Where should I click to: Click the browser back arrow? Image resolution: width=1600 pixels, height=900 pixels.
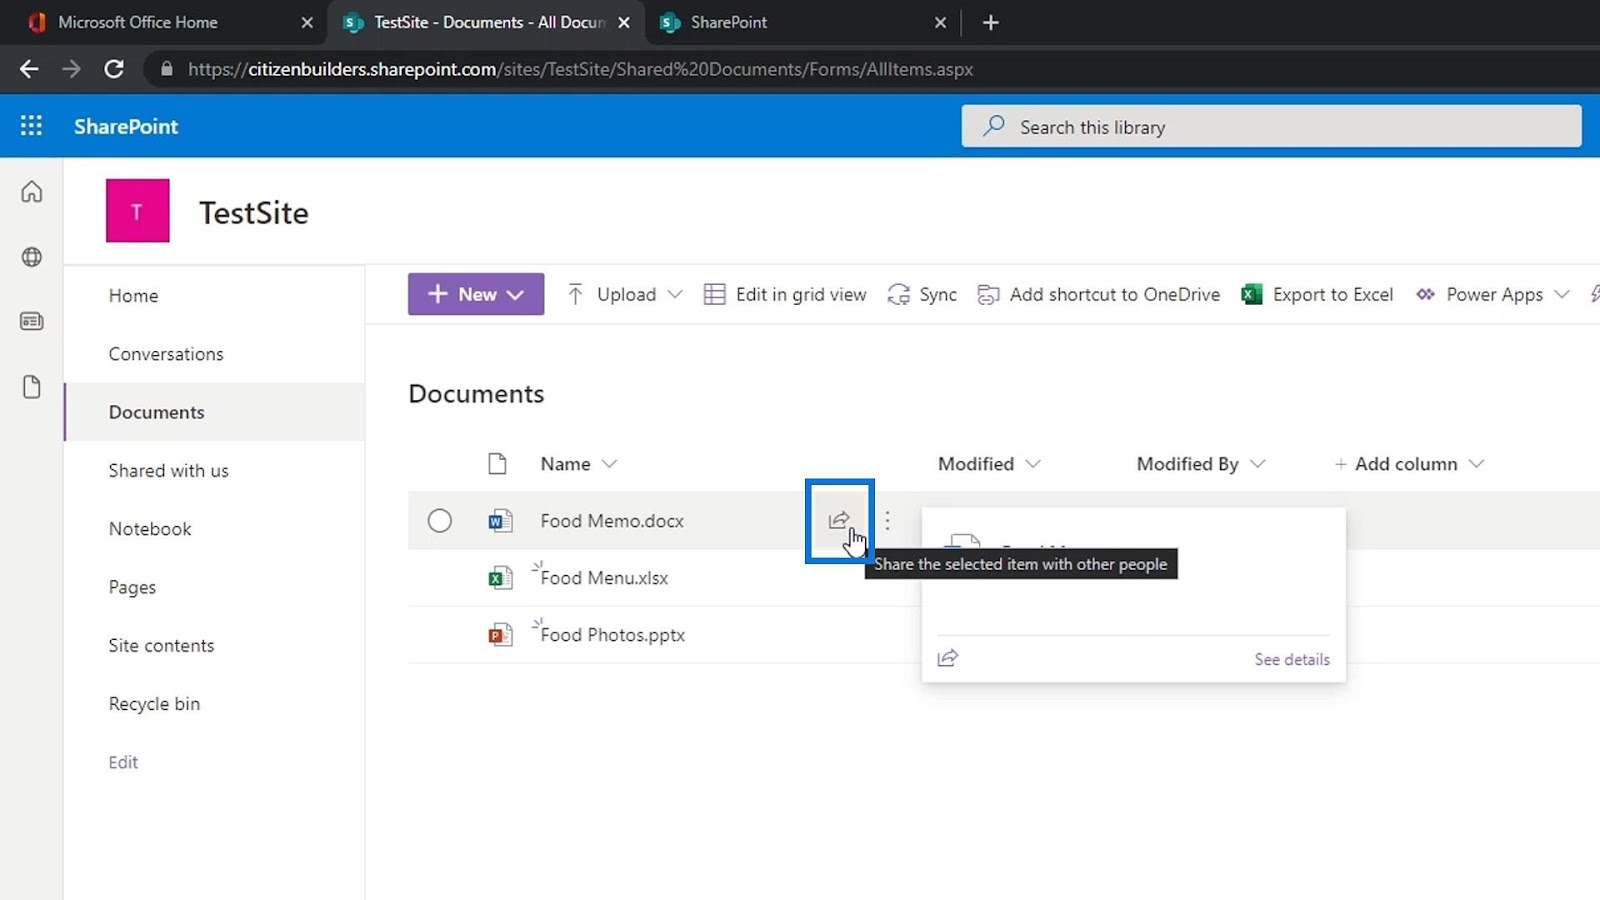(29, 69)
